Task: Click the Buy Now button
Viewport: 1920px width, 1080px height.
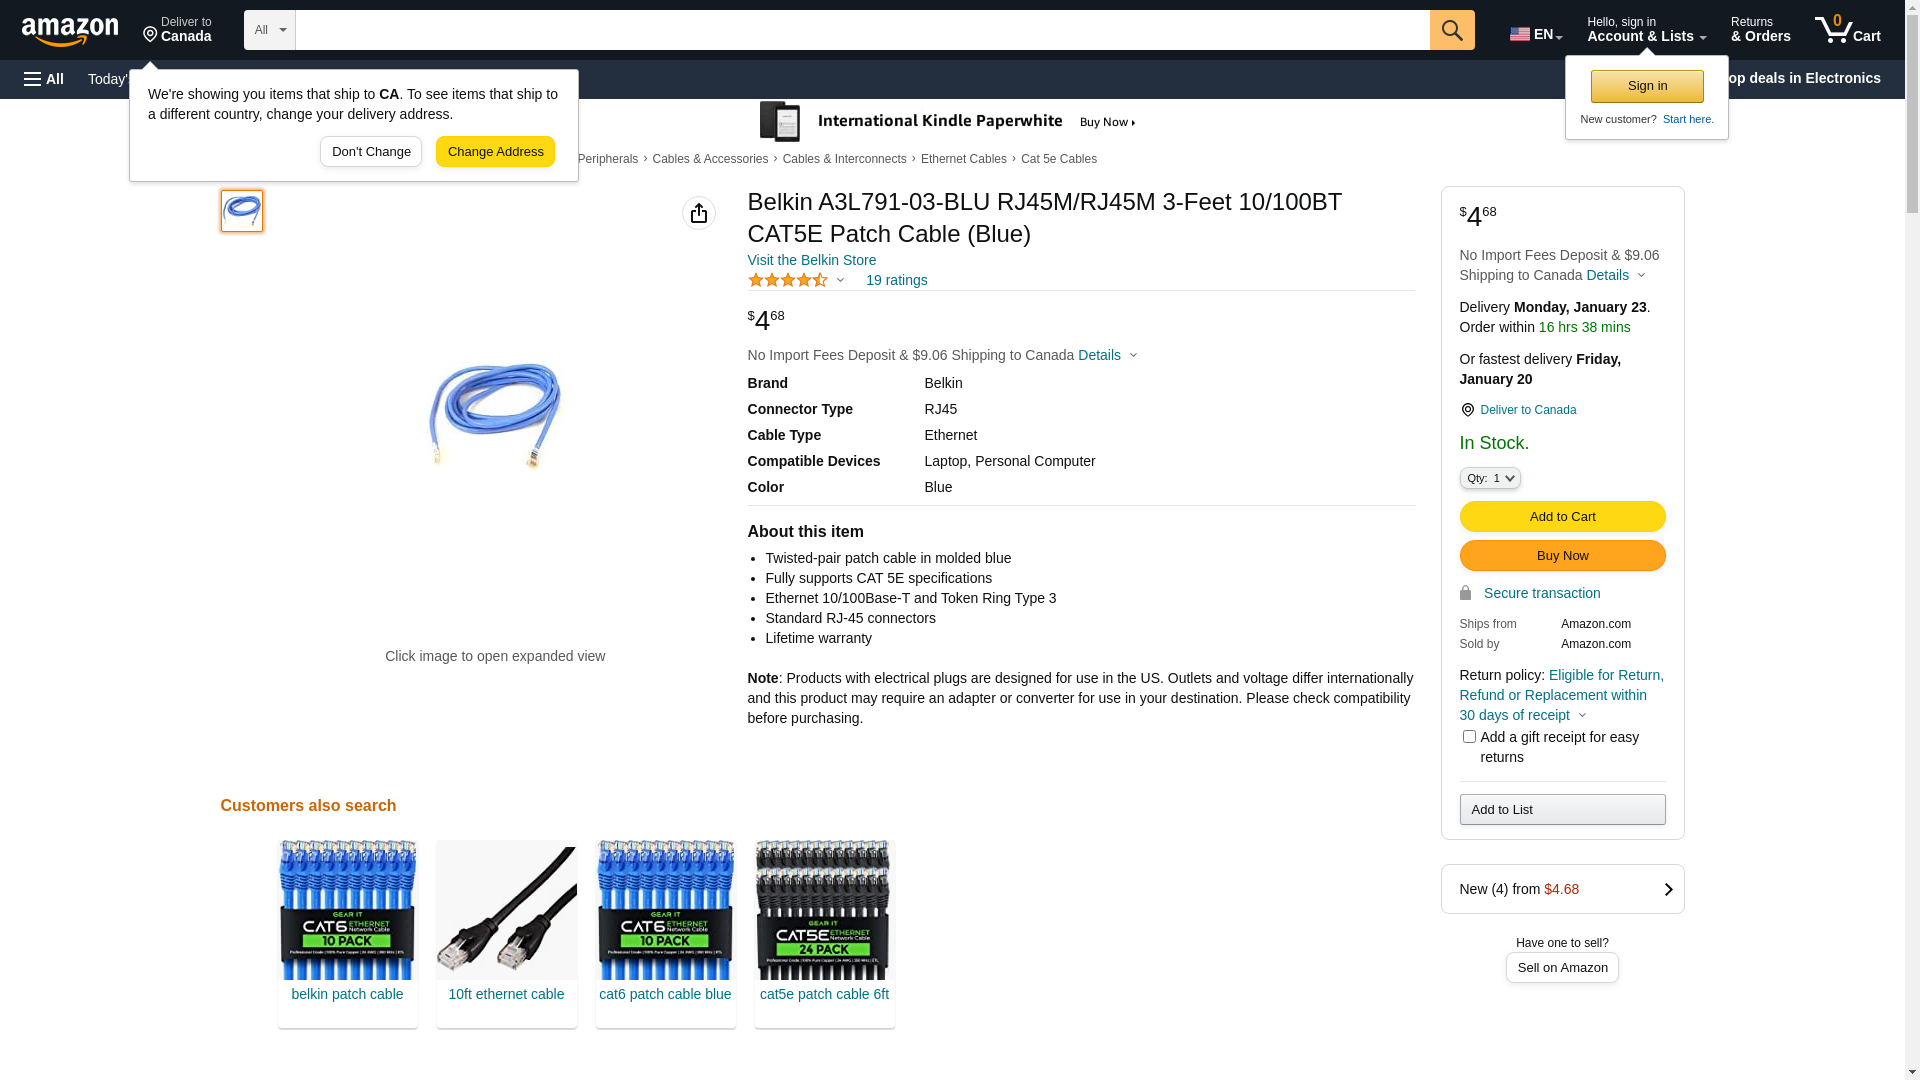Action: coord(1562,556)
